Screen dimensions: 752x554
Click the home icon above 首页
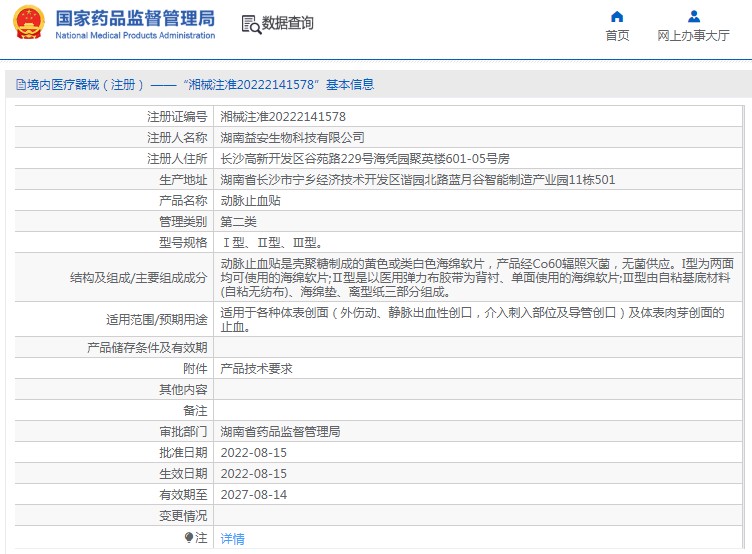(617, 17)
